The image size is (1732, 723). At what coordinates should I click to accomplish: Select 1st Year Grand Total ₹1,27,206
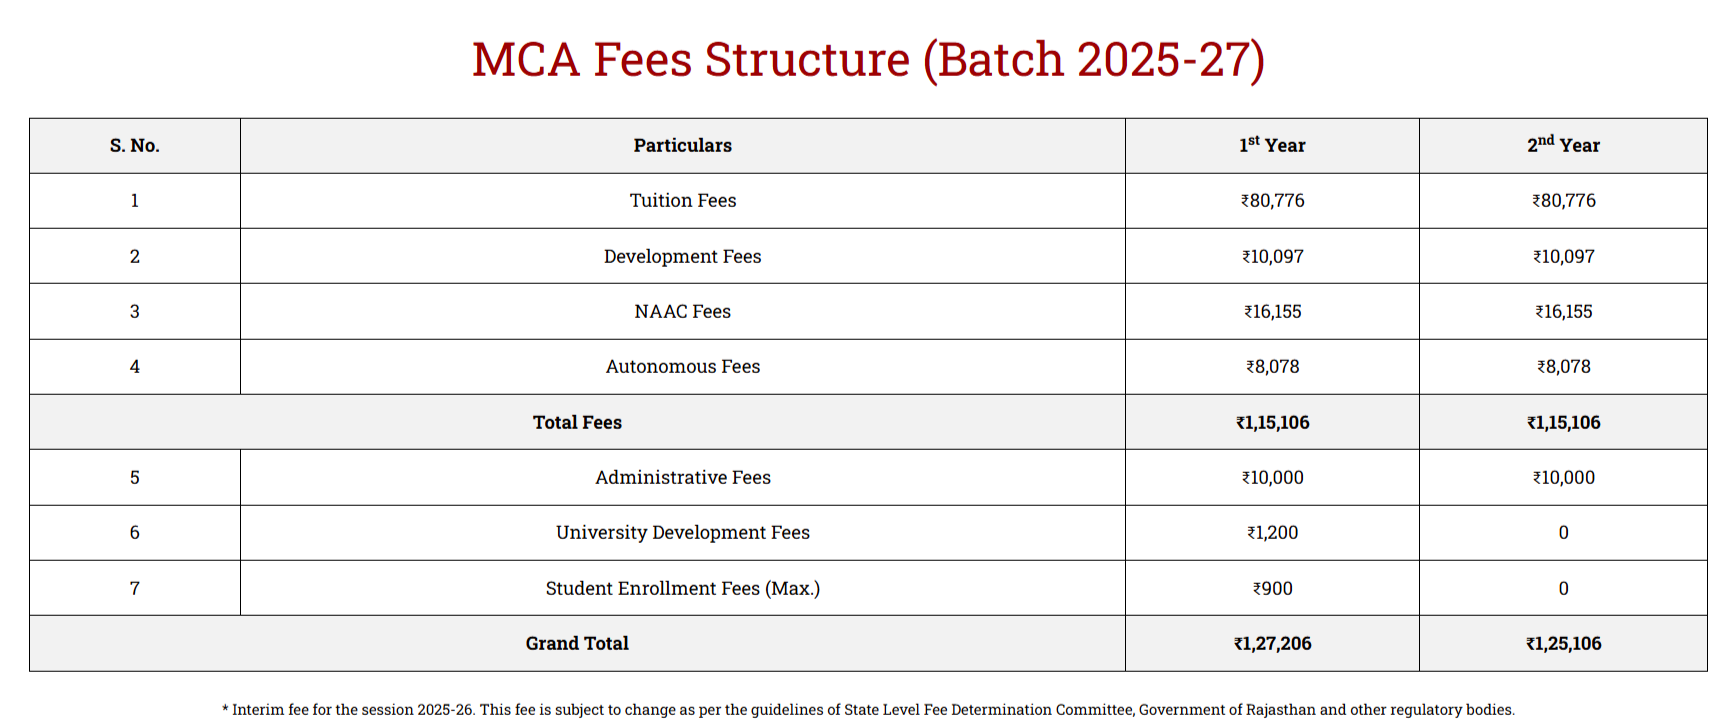click(1272, 644)
